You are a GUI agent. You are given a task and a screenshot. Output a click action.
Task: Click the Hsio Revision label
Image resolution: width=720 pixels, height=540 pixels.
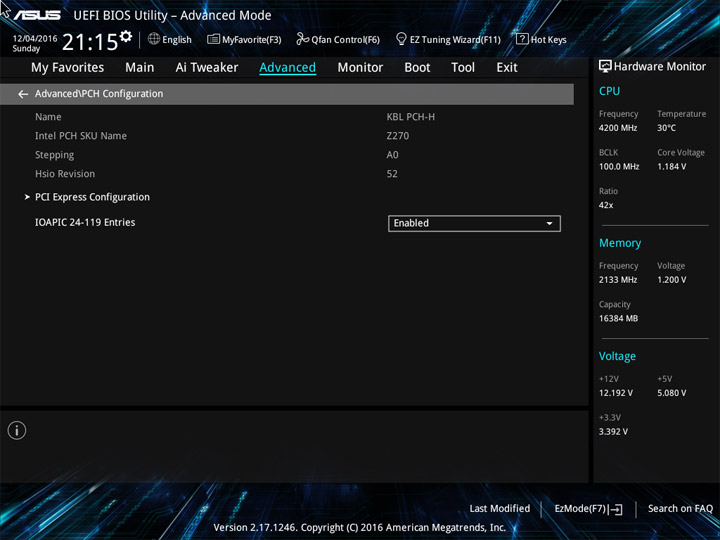coord(65,174)
